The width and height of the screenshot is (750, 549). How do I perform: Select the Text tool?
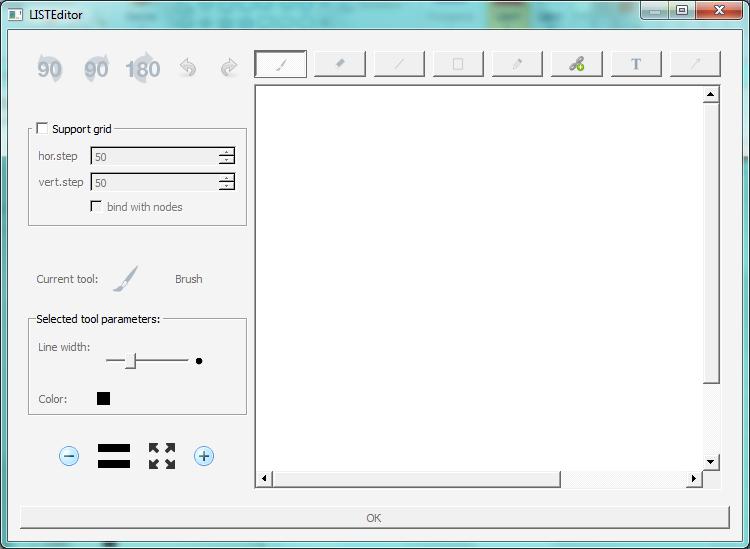point(636,64)
